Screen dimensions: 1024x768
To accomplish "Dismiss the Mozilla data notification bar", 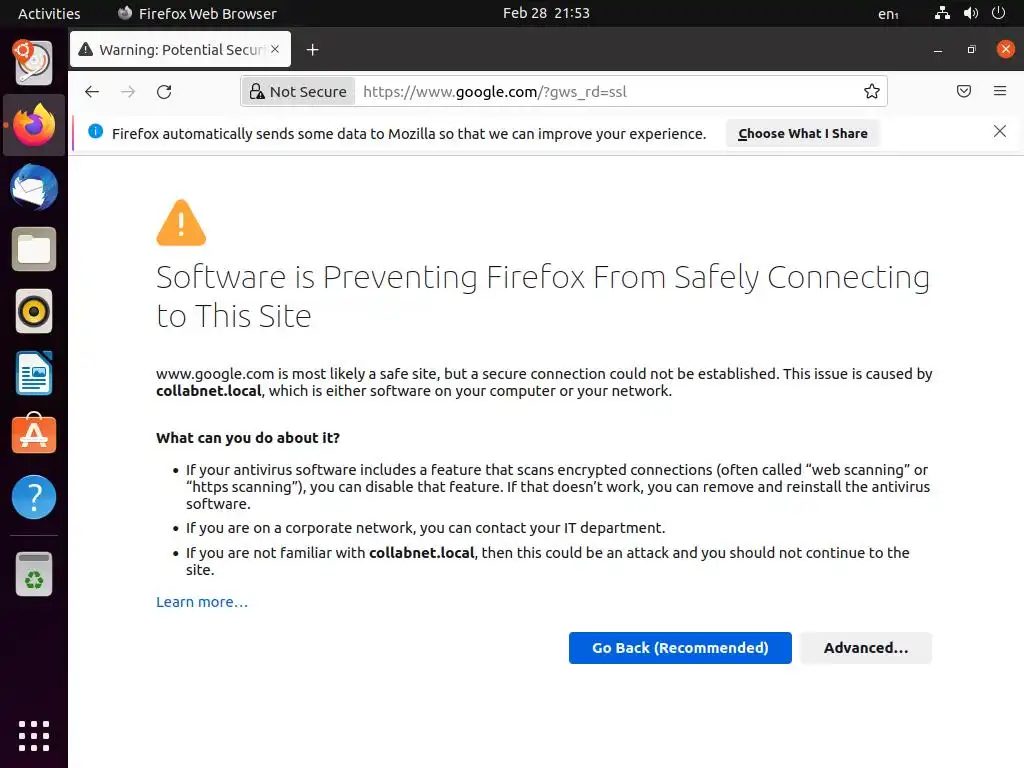I will point(999,132).
